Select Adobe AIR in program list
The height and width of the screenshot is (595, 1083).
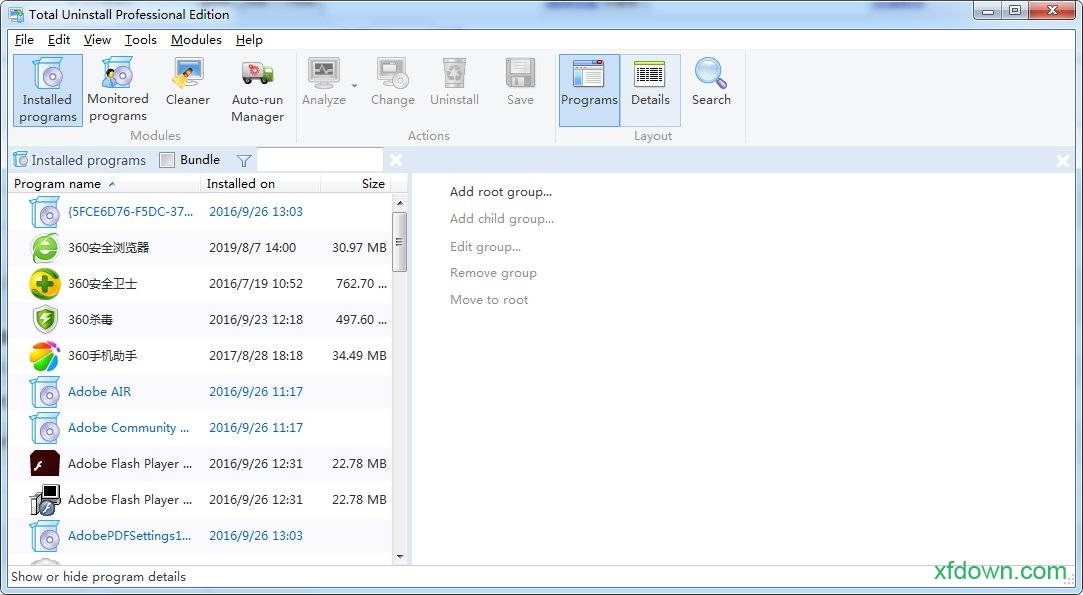99,392
